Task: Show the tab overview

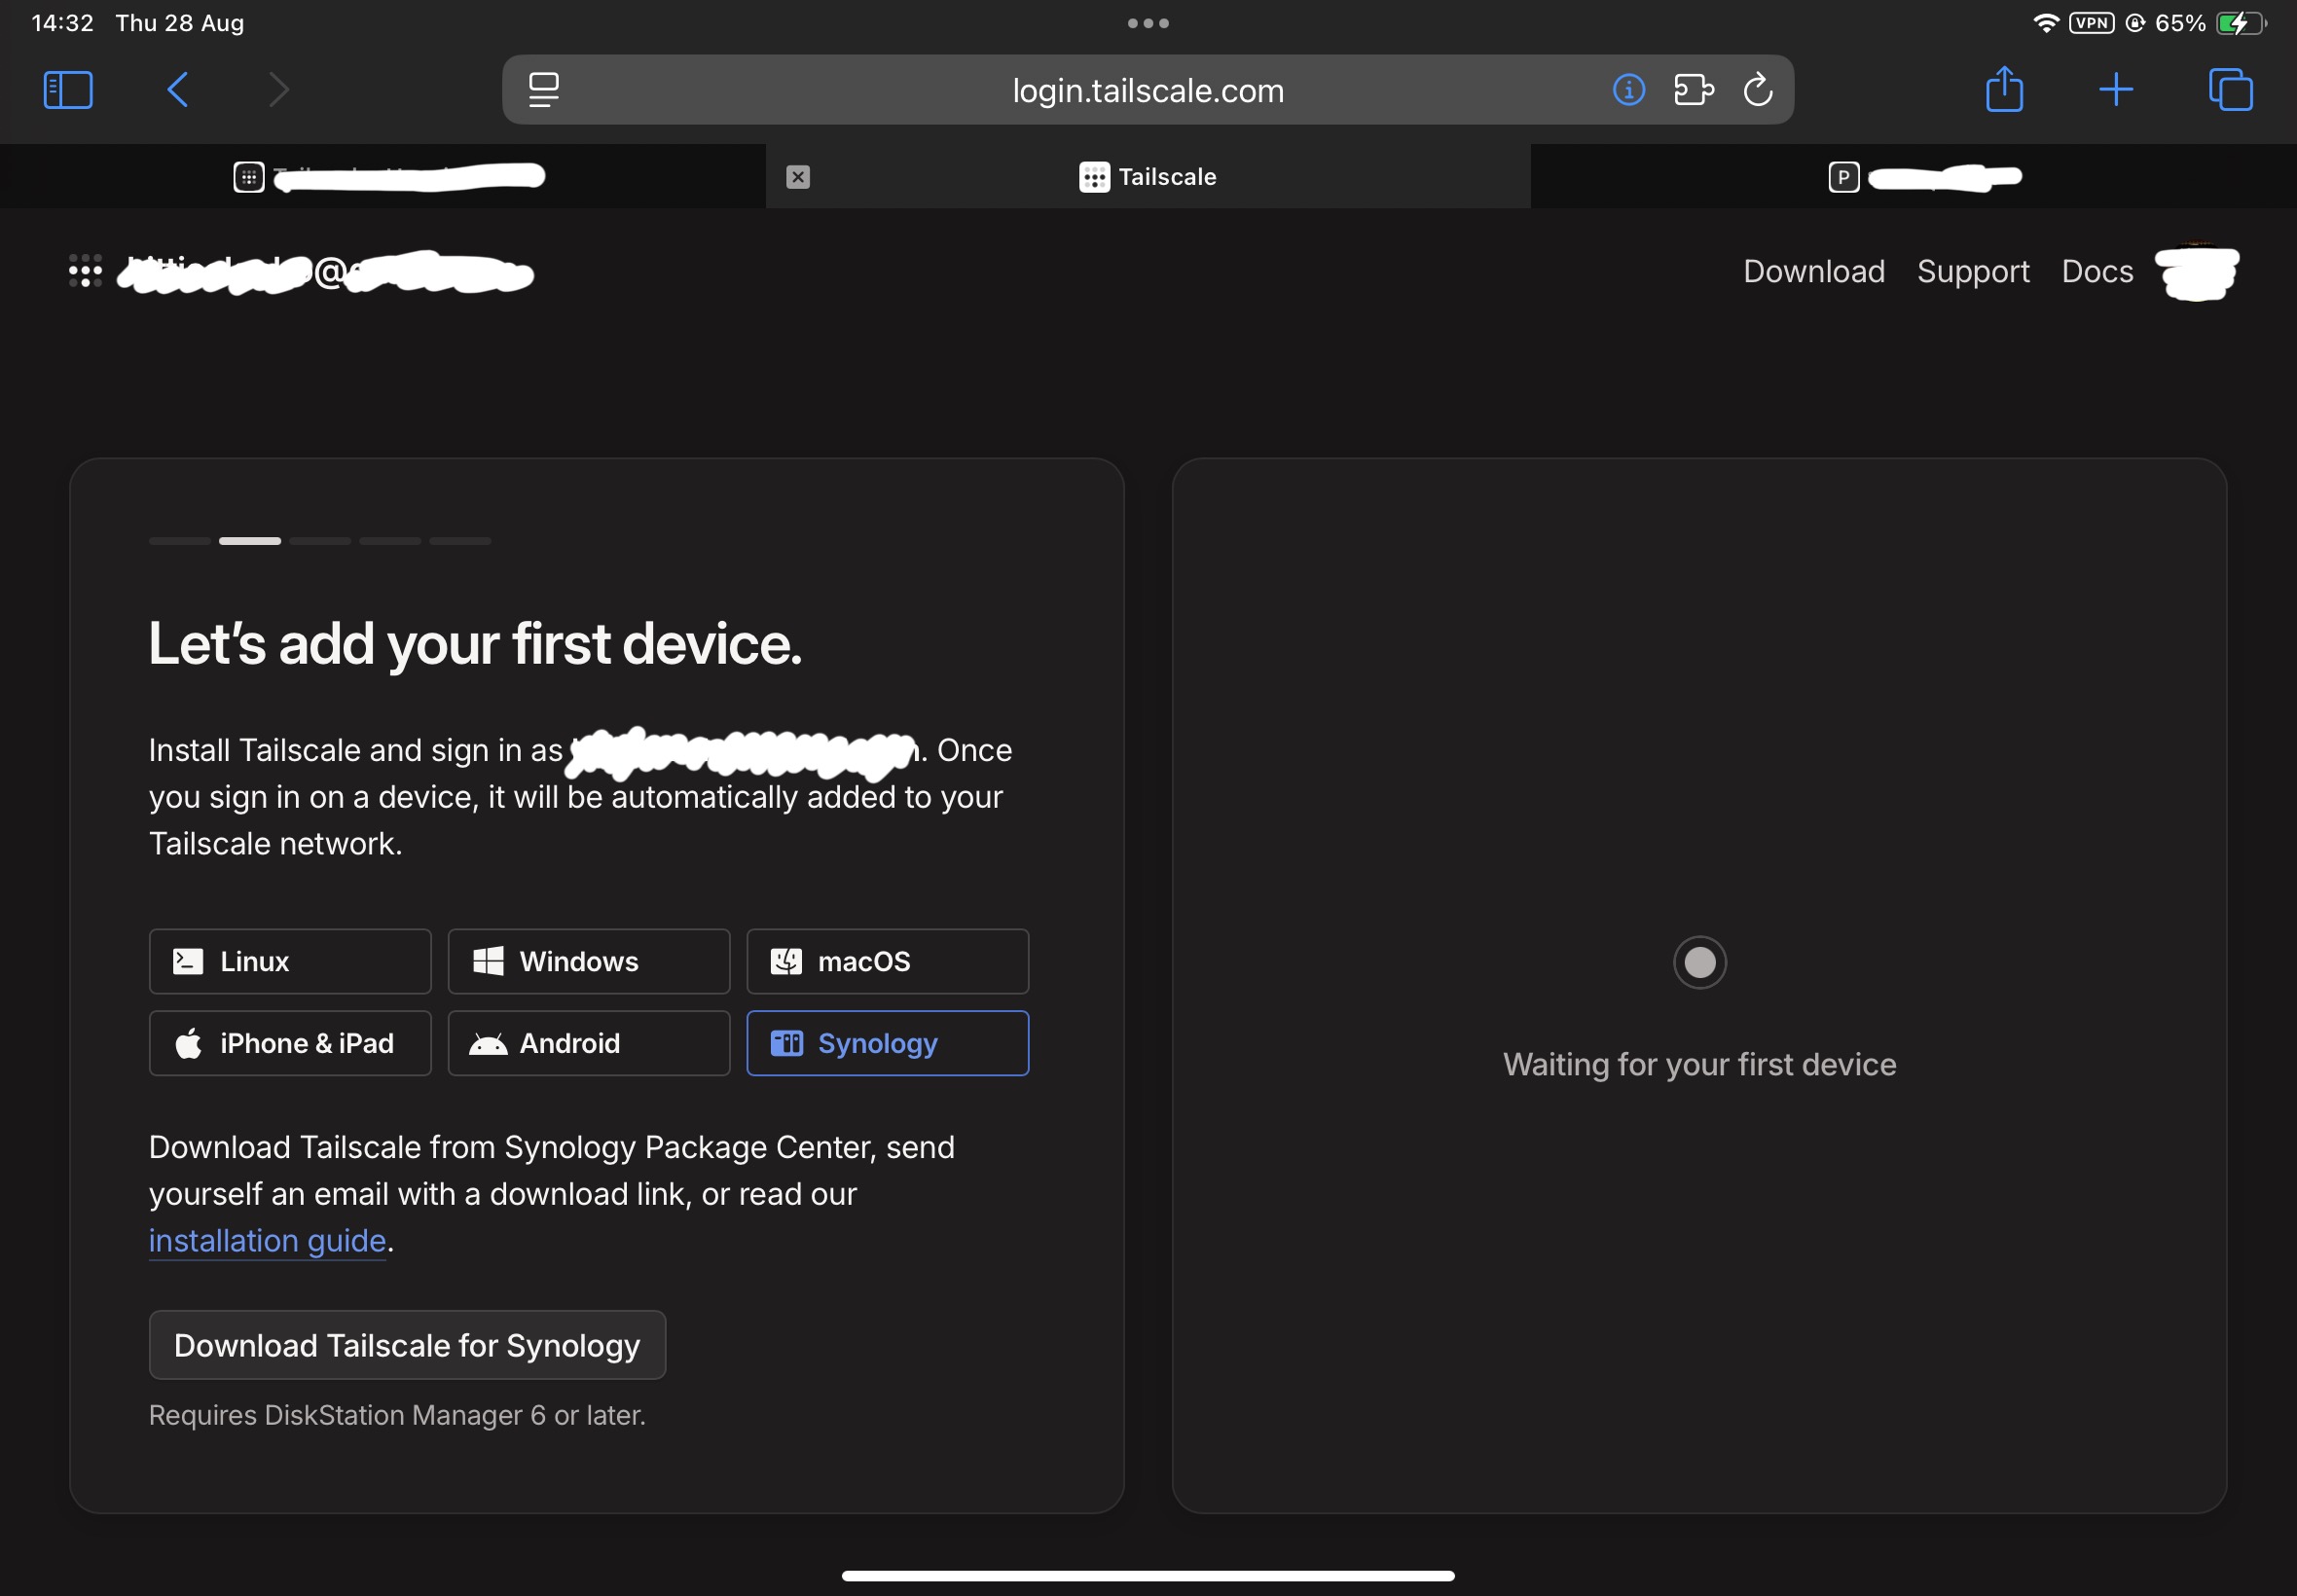Action: tap(2230, 90)
